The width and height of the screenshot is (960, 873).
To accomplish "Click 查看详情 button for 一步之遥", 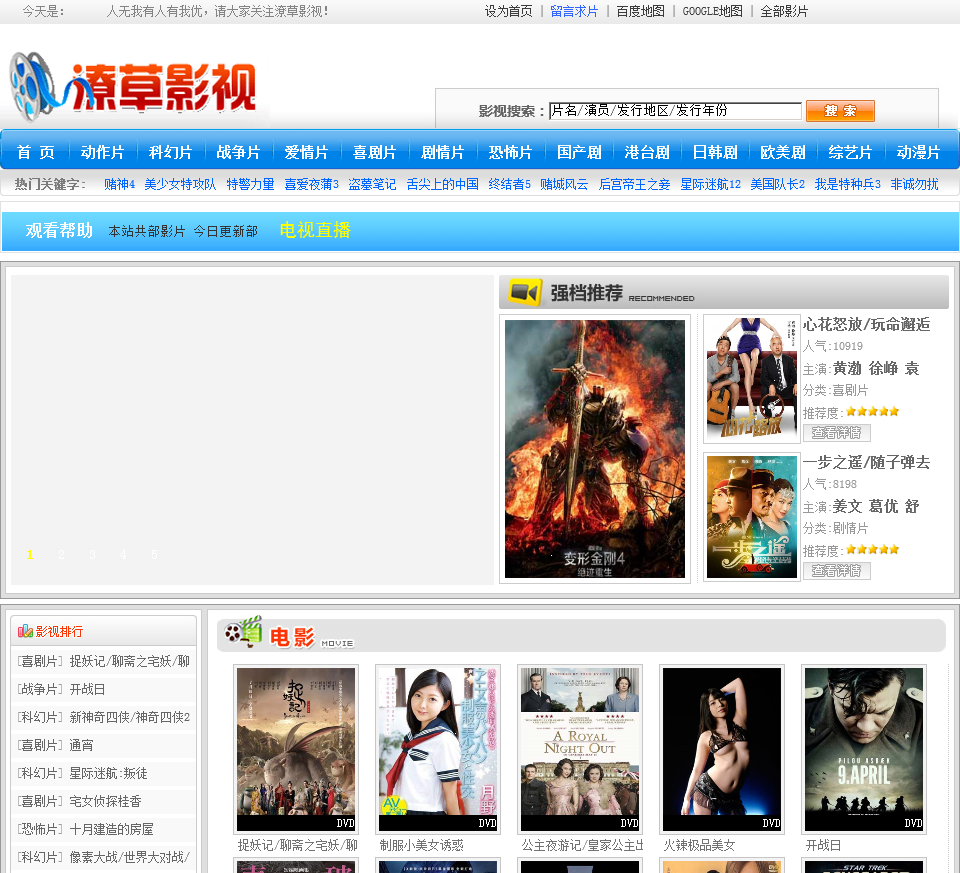I will [x=836, y=571].
